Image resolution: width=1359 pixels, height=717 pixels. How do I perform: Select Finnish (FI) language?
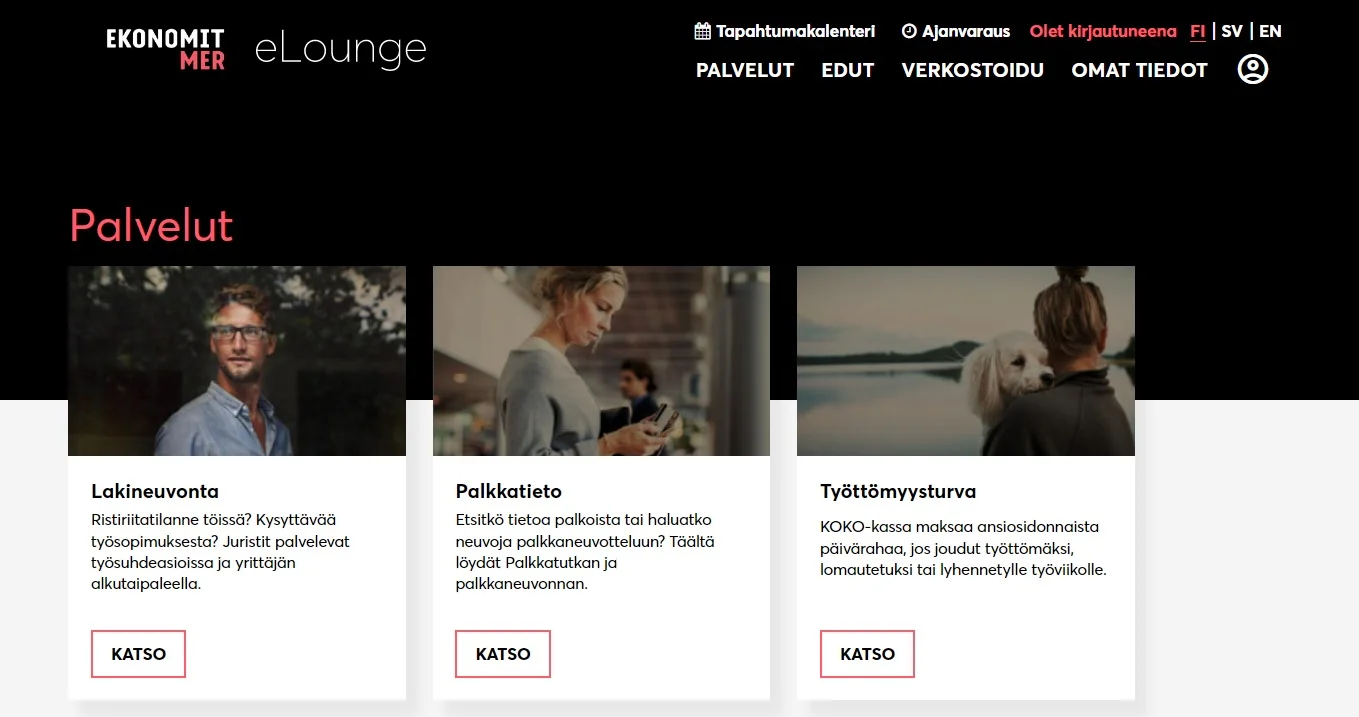click(1197, 31)
